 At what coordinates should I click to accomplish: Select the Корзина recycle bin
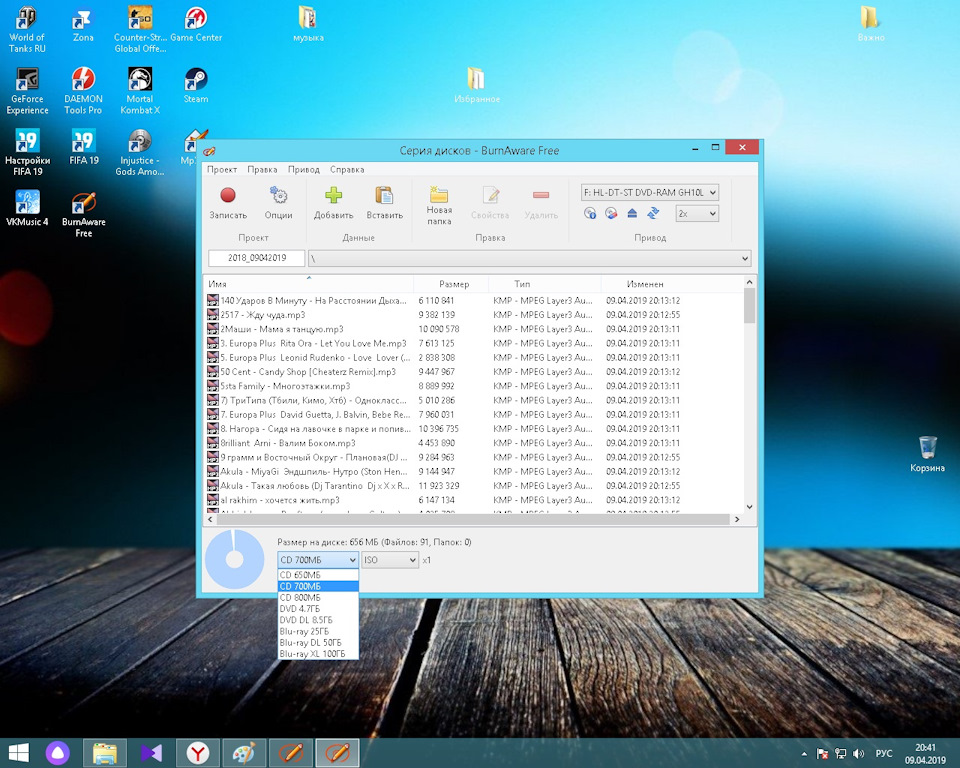click(928, 454)
